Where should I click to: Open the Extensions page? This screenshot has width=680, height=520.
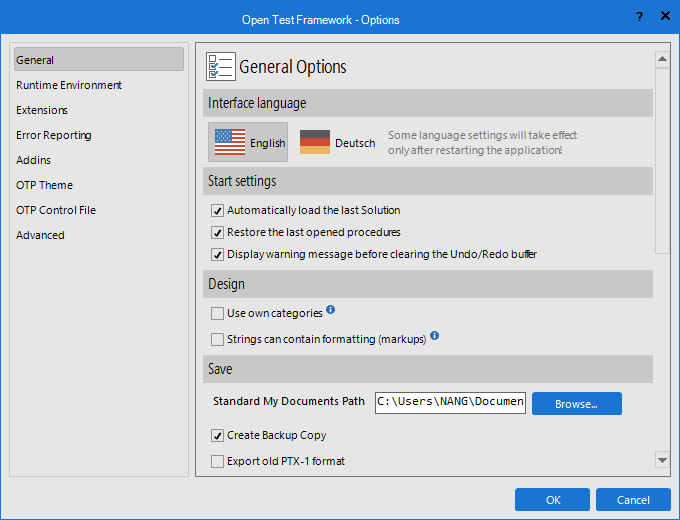point(42,110)
